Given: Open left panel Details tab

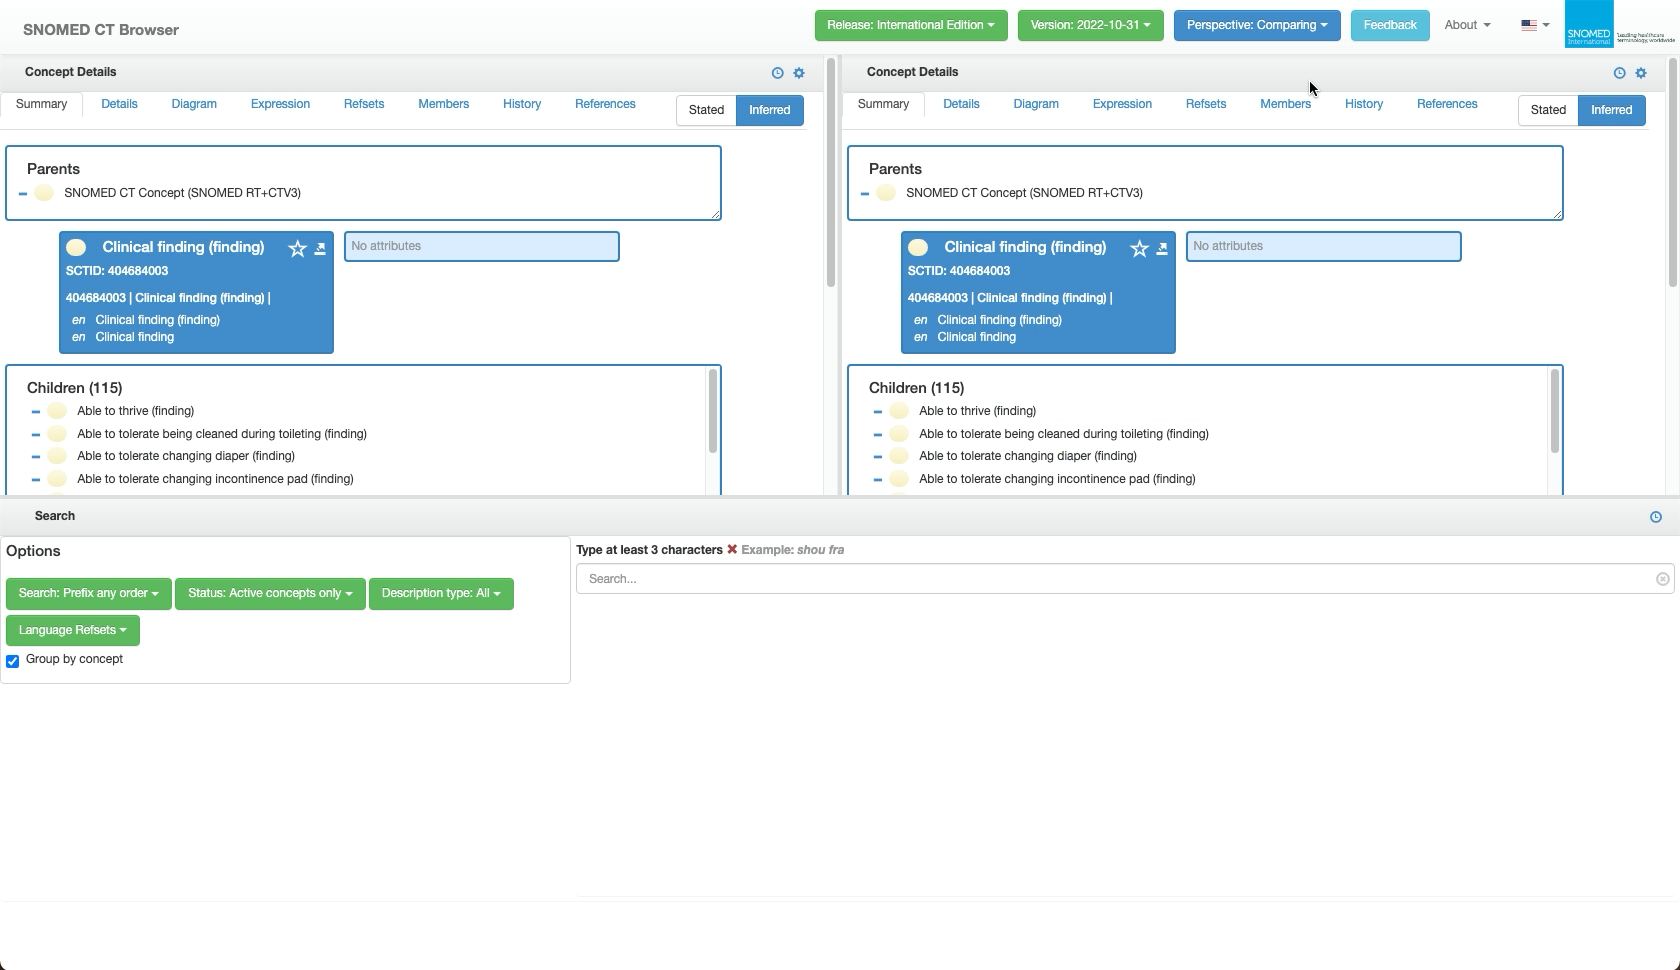Looking at the screenshot, I should [119, 104].
